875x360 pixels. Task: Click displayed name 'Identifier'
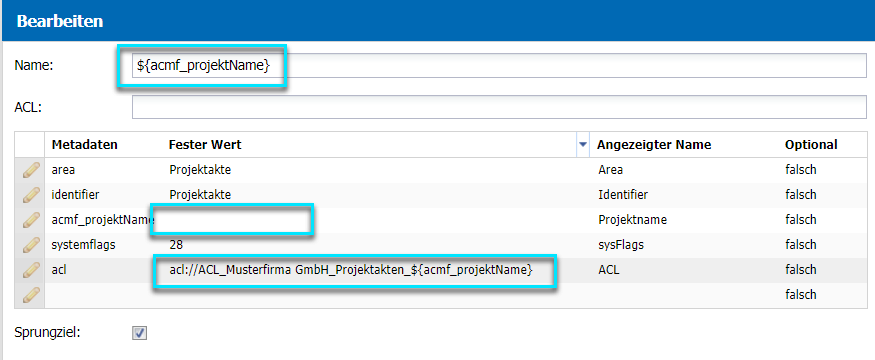pyautogui.click(x=623, y=195)
